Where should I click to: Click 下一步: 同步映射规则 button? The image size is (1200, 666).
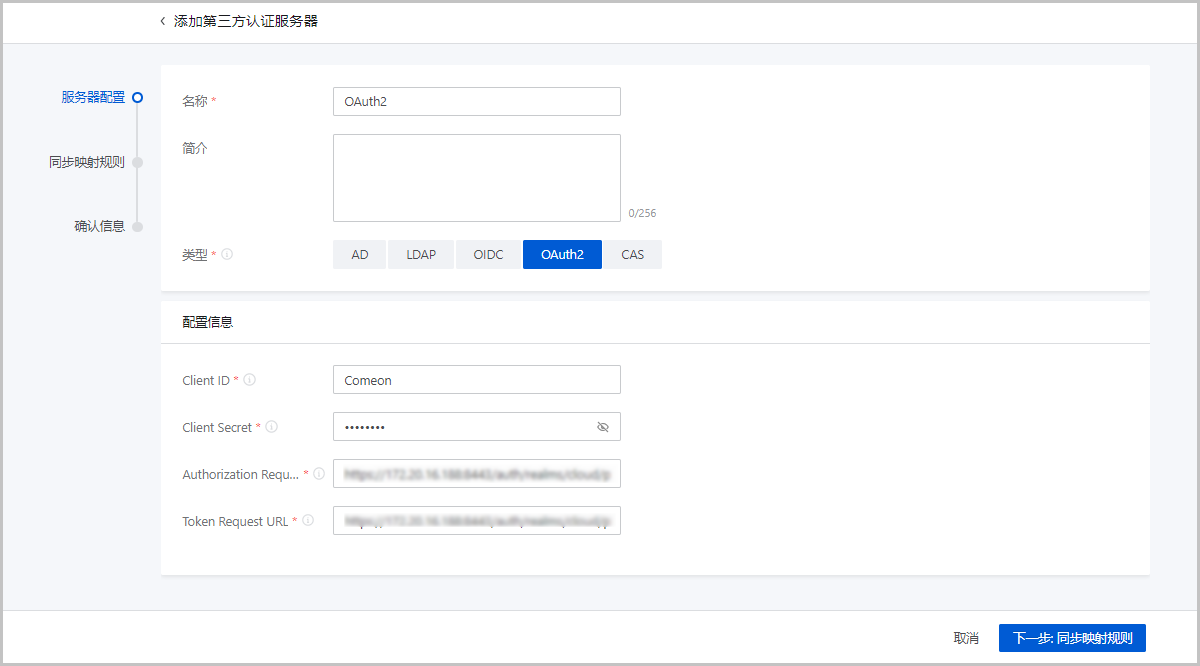pos(1072,638)
